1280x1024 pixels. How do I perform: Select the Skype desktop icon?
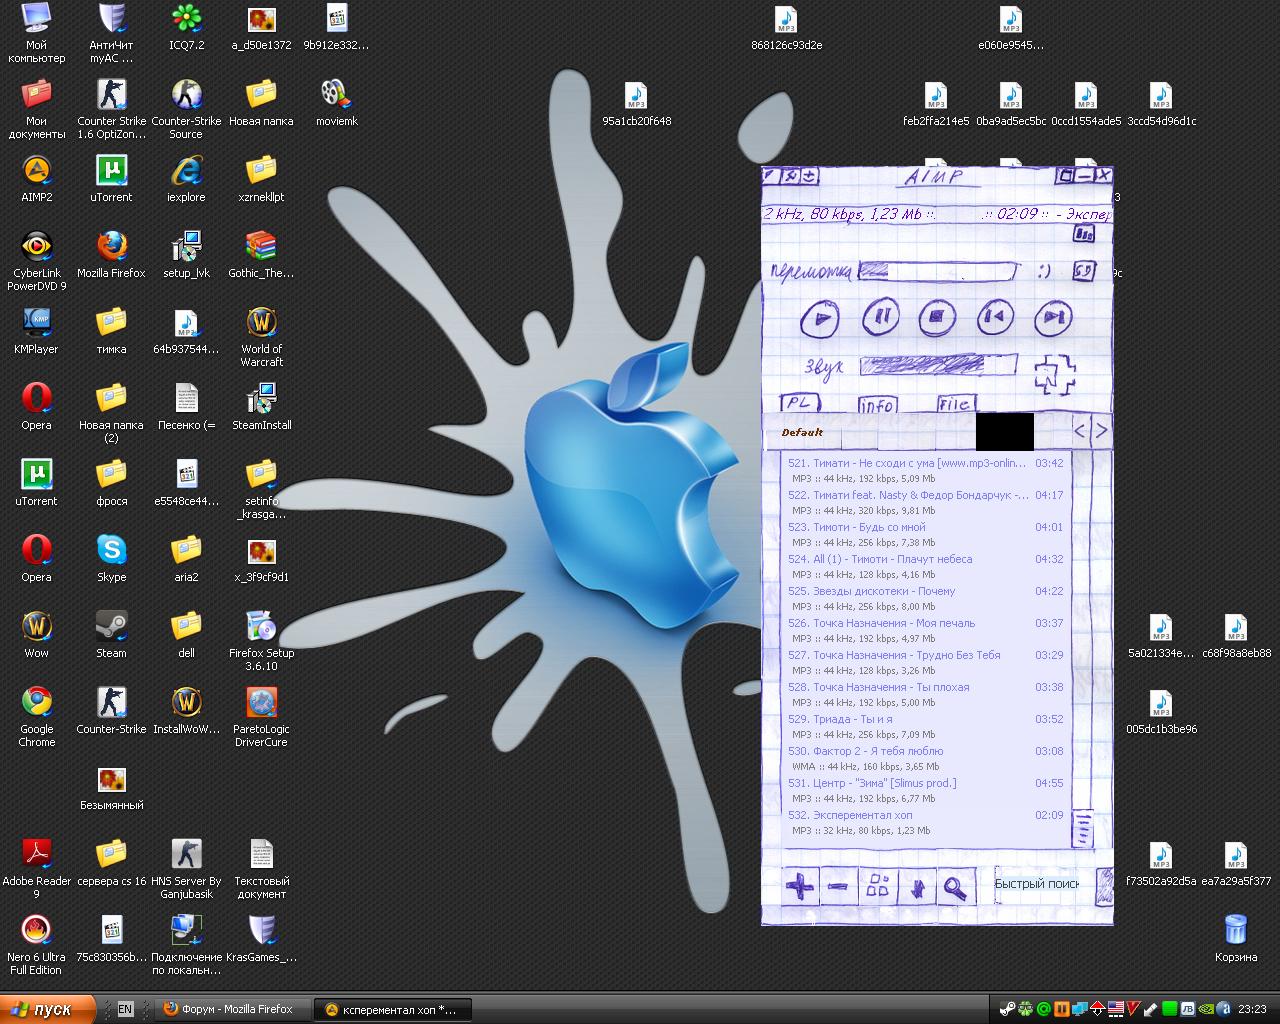click(111, 559)
